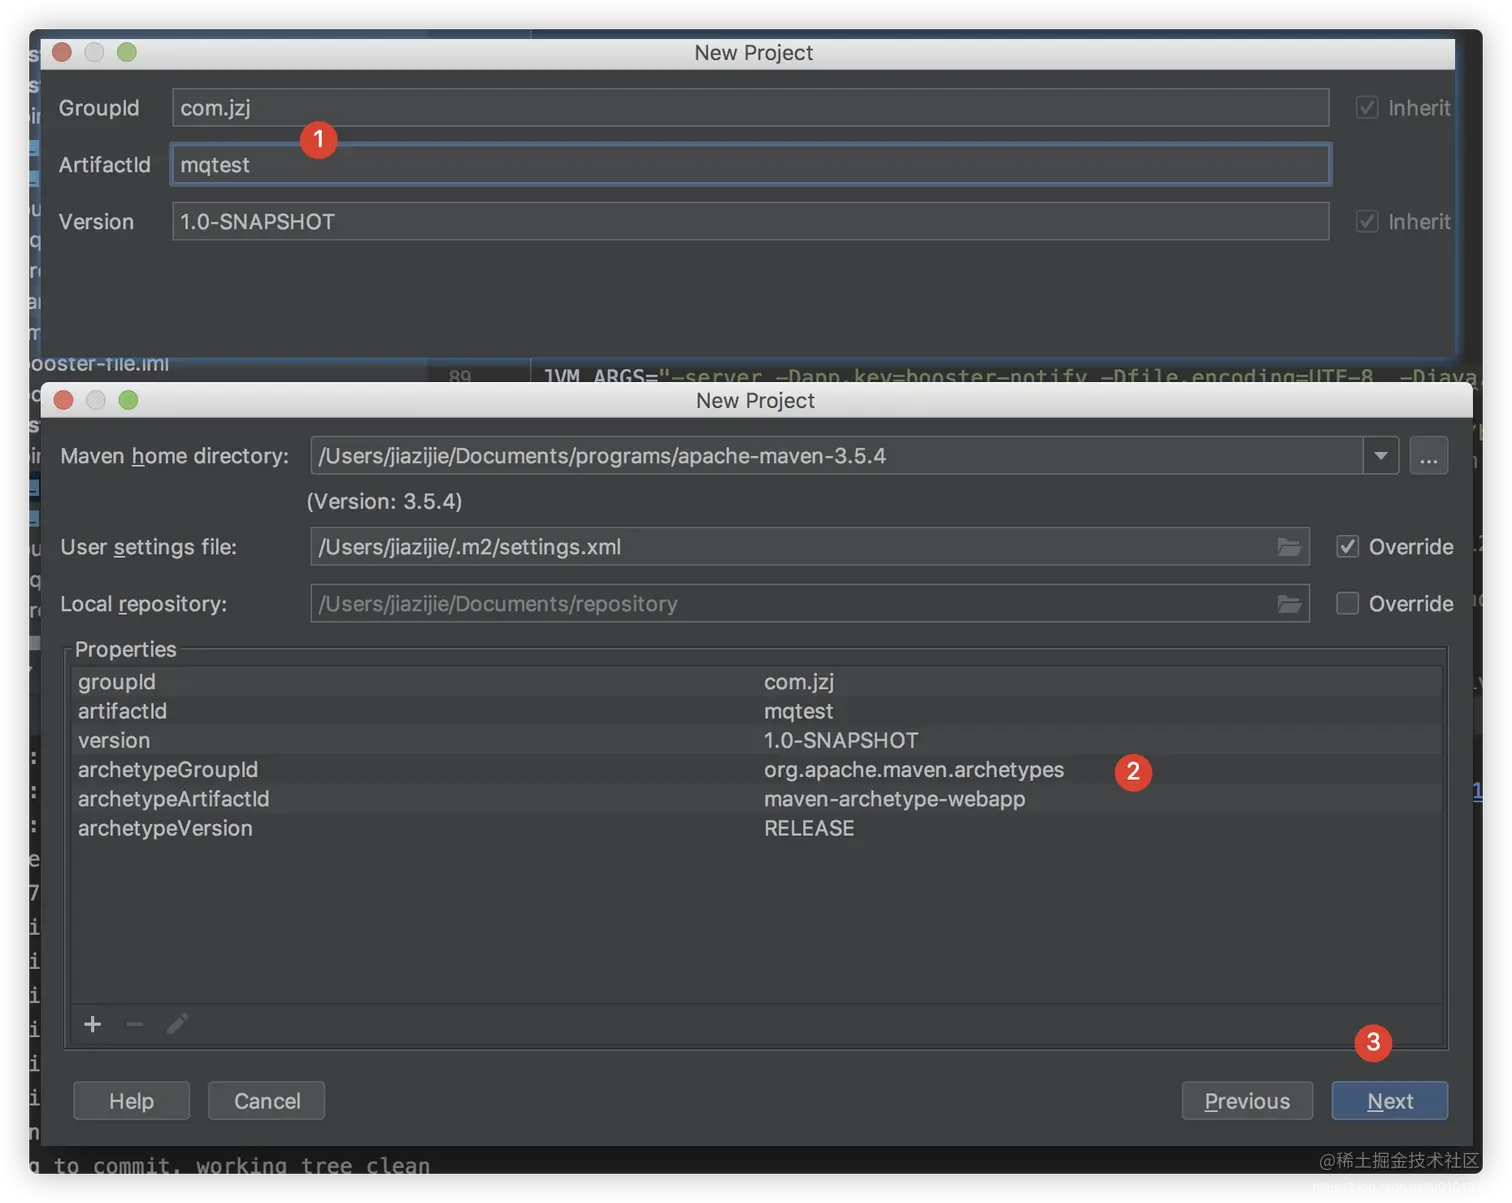Open folder browser for User settings file
Viewport: 1512px width, 1203px height.
pyautogui.click(x=1289, y=547)
